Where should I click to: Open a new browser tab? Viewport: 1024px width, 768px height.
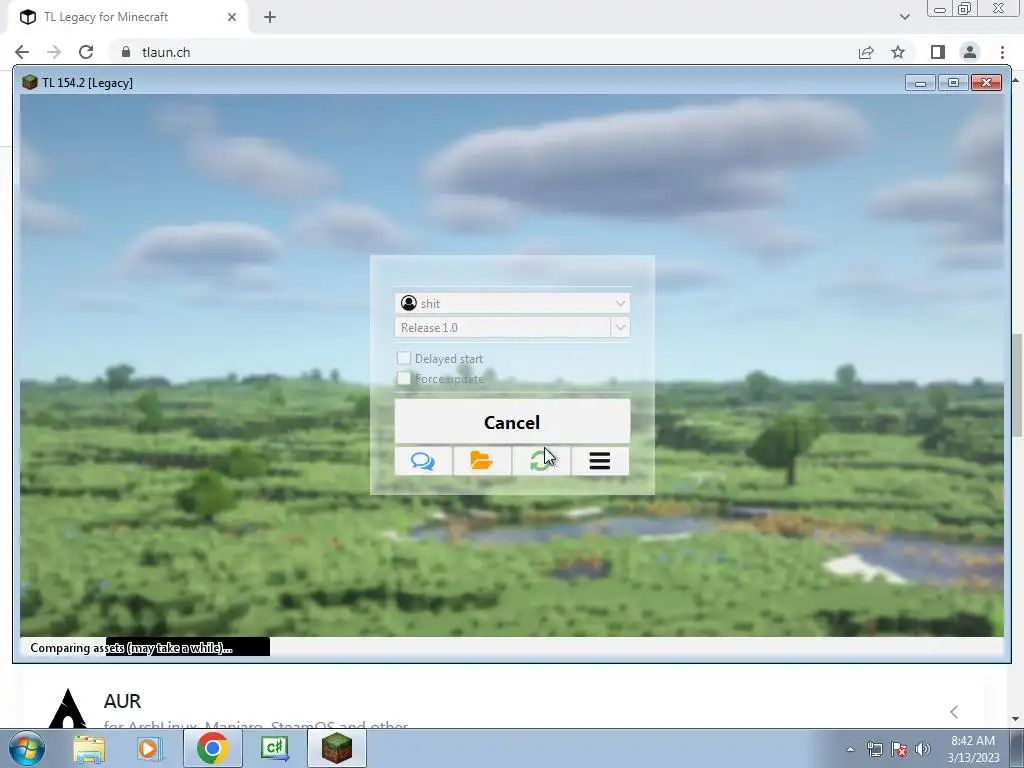point(270,17)
